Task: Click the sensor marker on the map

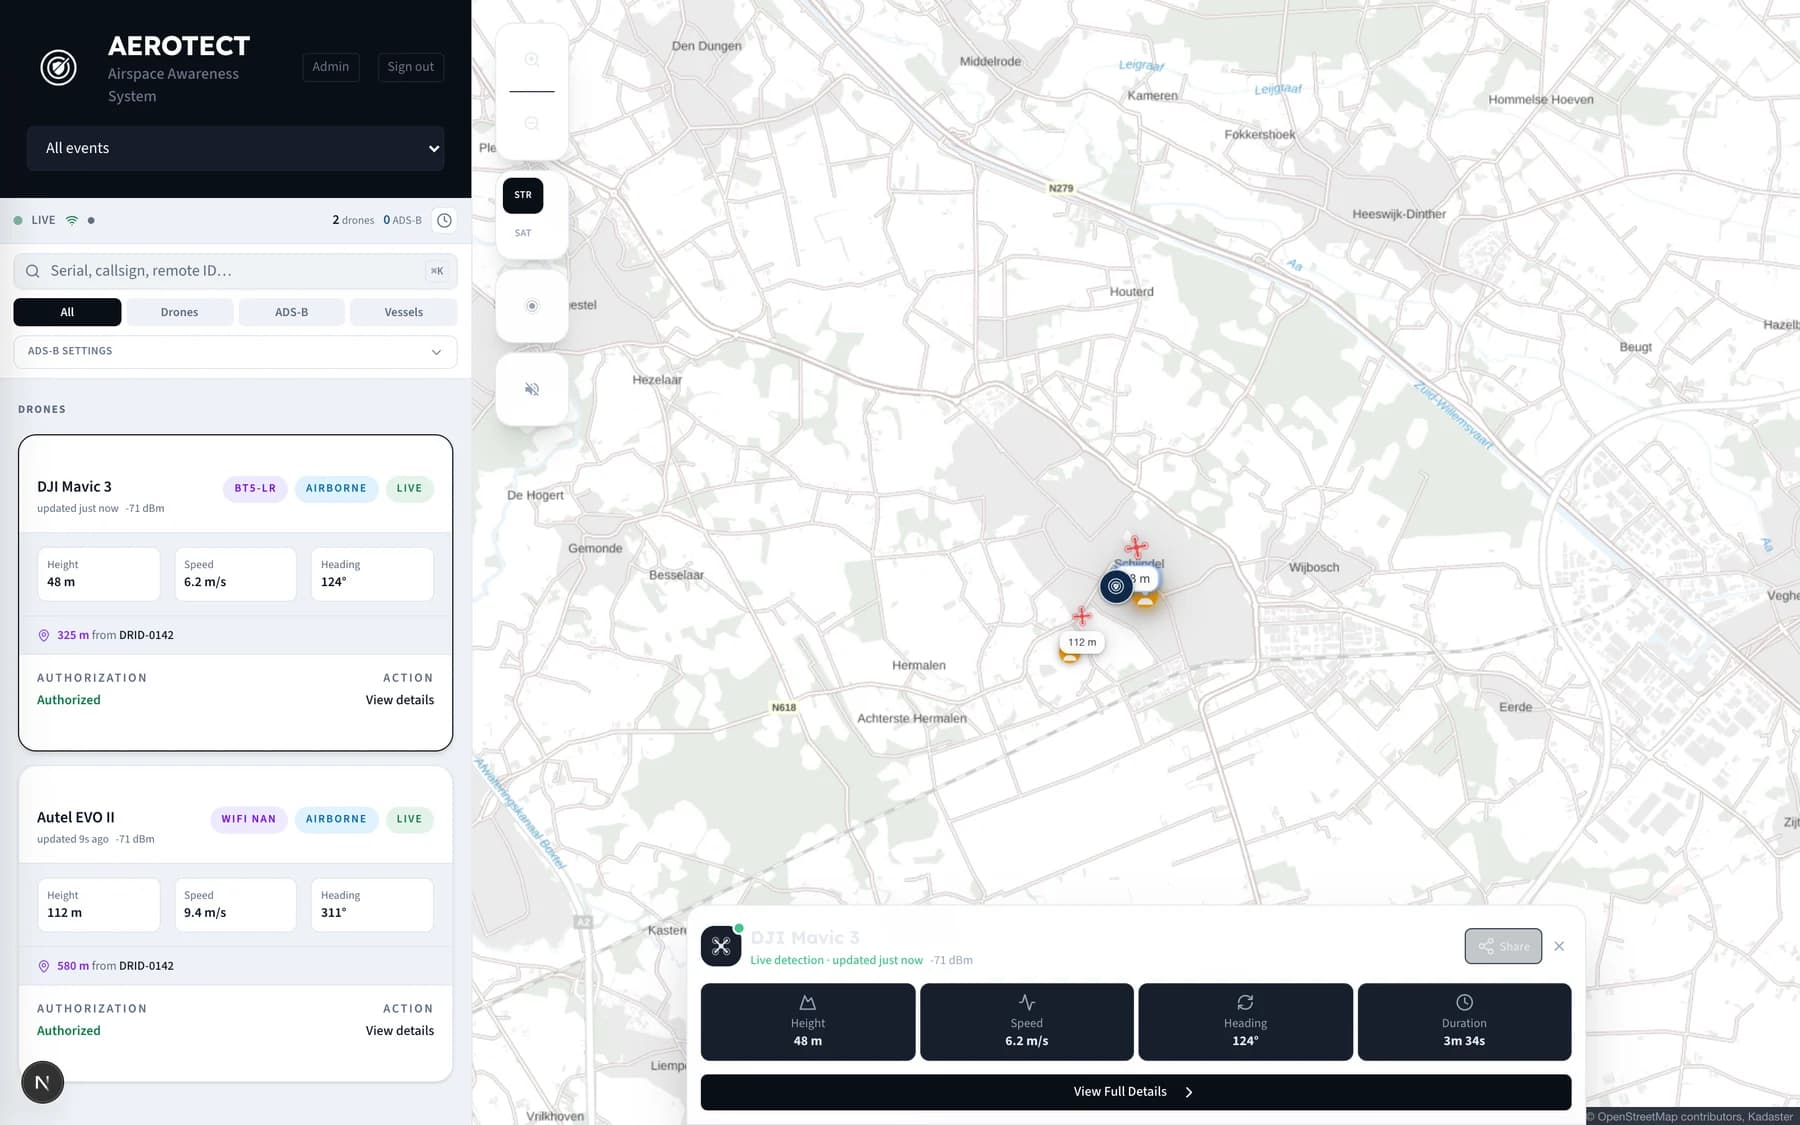Action: coord(1116,586)
